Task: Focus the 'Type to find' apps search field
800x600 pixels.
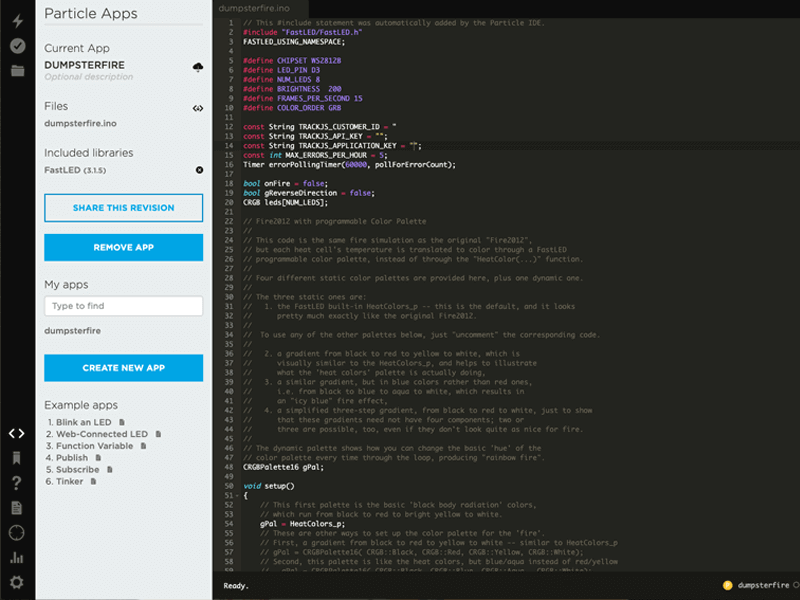Action: (123, 306)
